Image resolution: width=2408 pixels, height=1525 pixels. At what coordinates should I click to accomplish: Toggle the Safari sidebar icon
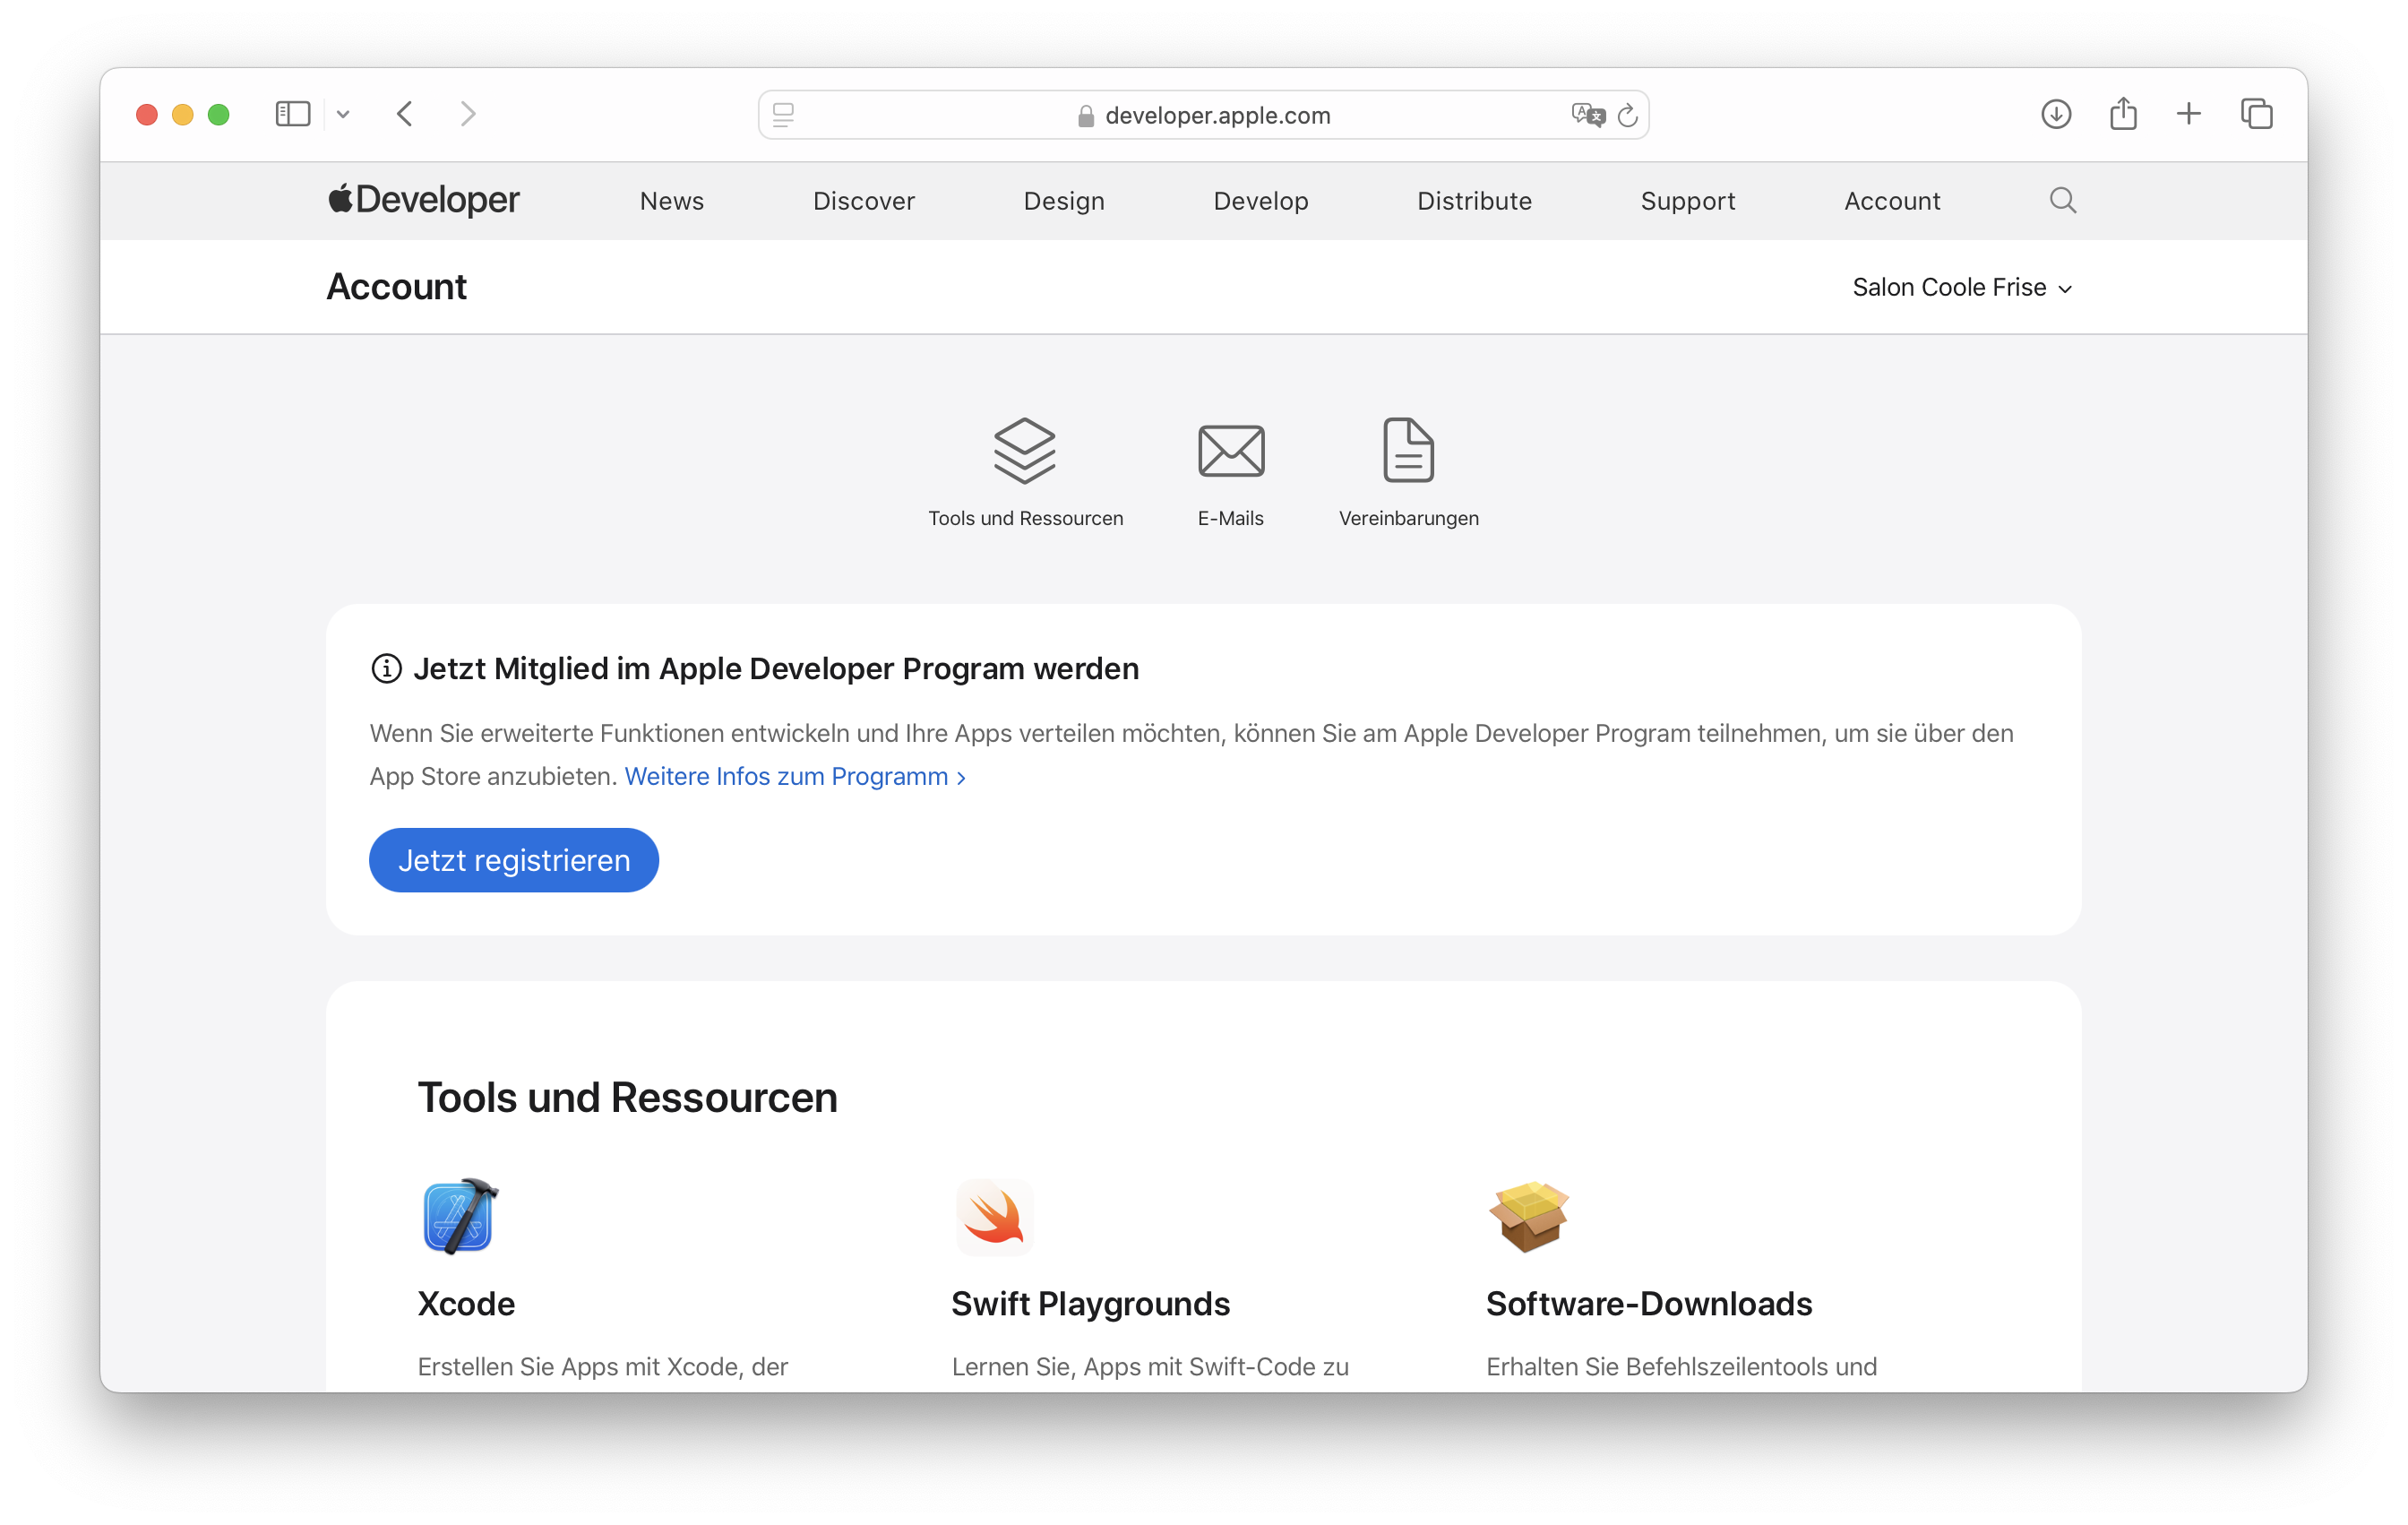(x=292, y=114)
